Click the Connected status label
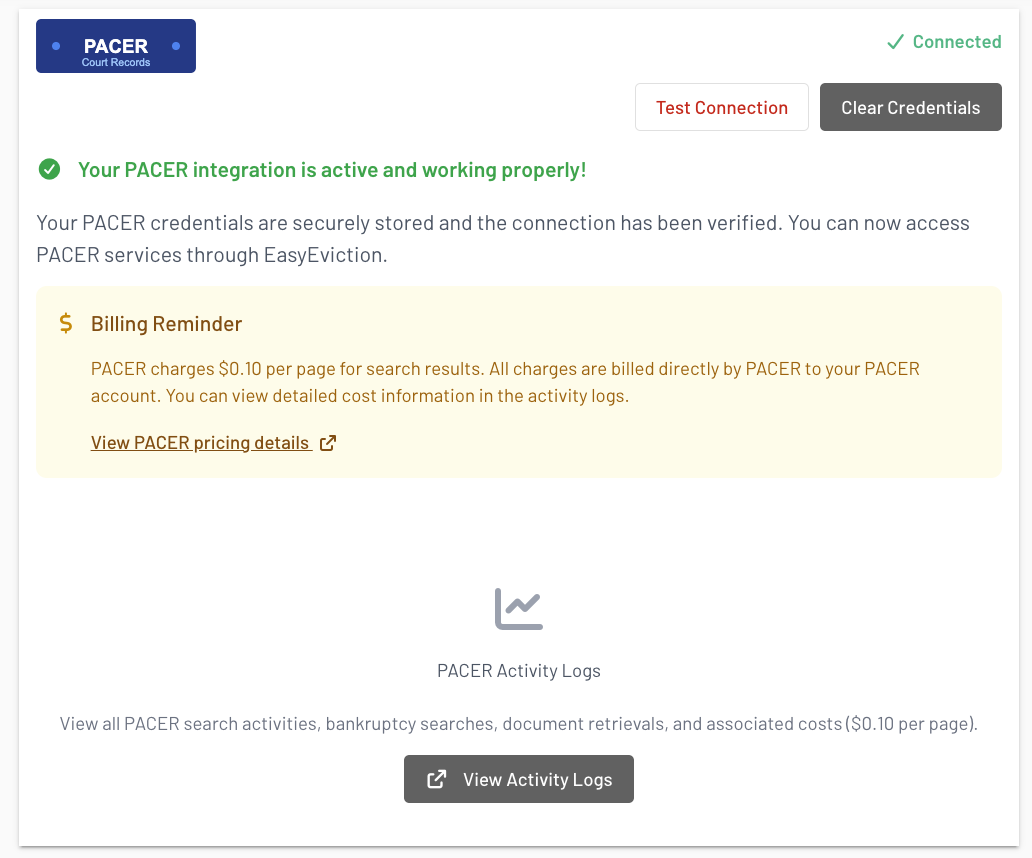 point(956,42)
